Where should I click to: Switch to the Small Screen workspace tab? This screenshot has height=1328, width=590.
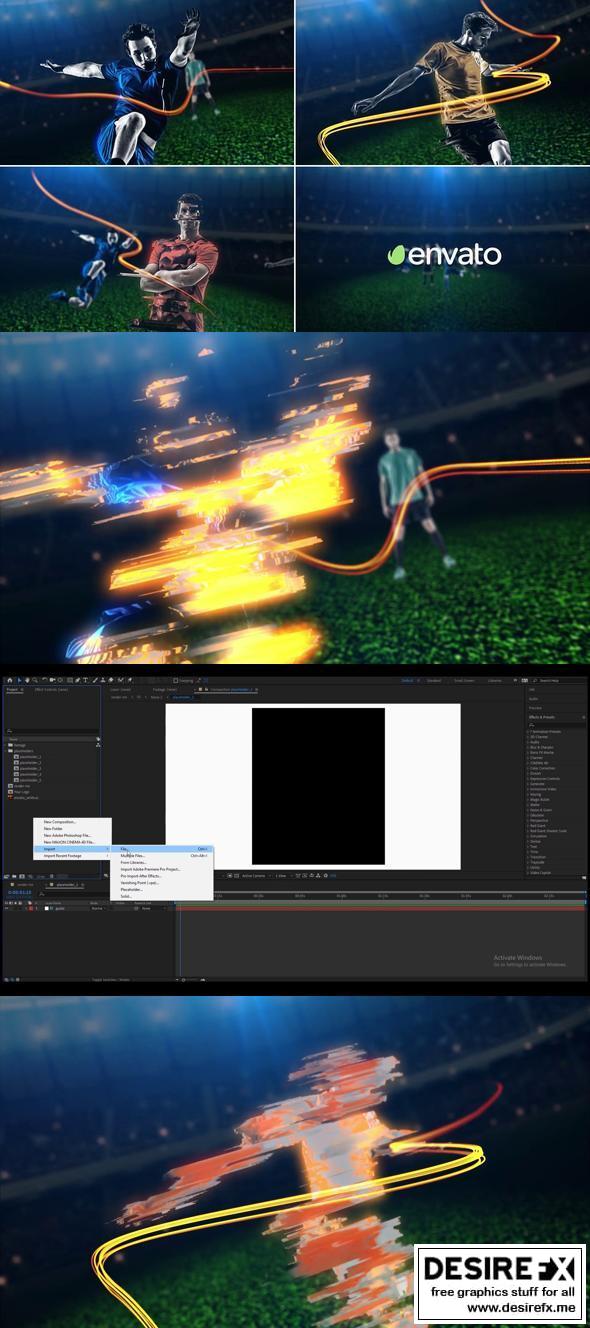[x=464, y=680]
